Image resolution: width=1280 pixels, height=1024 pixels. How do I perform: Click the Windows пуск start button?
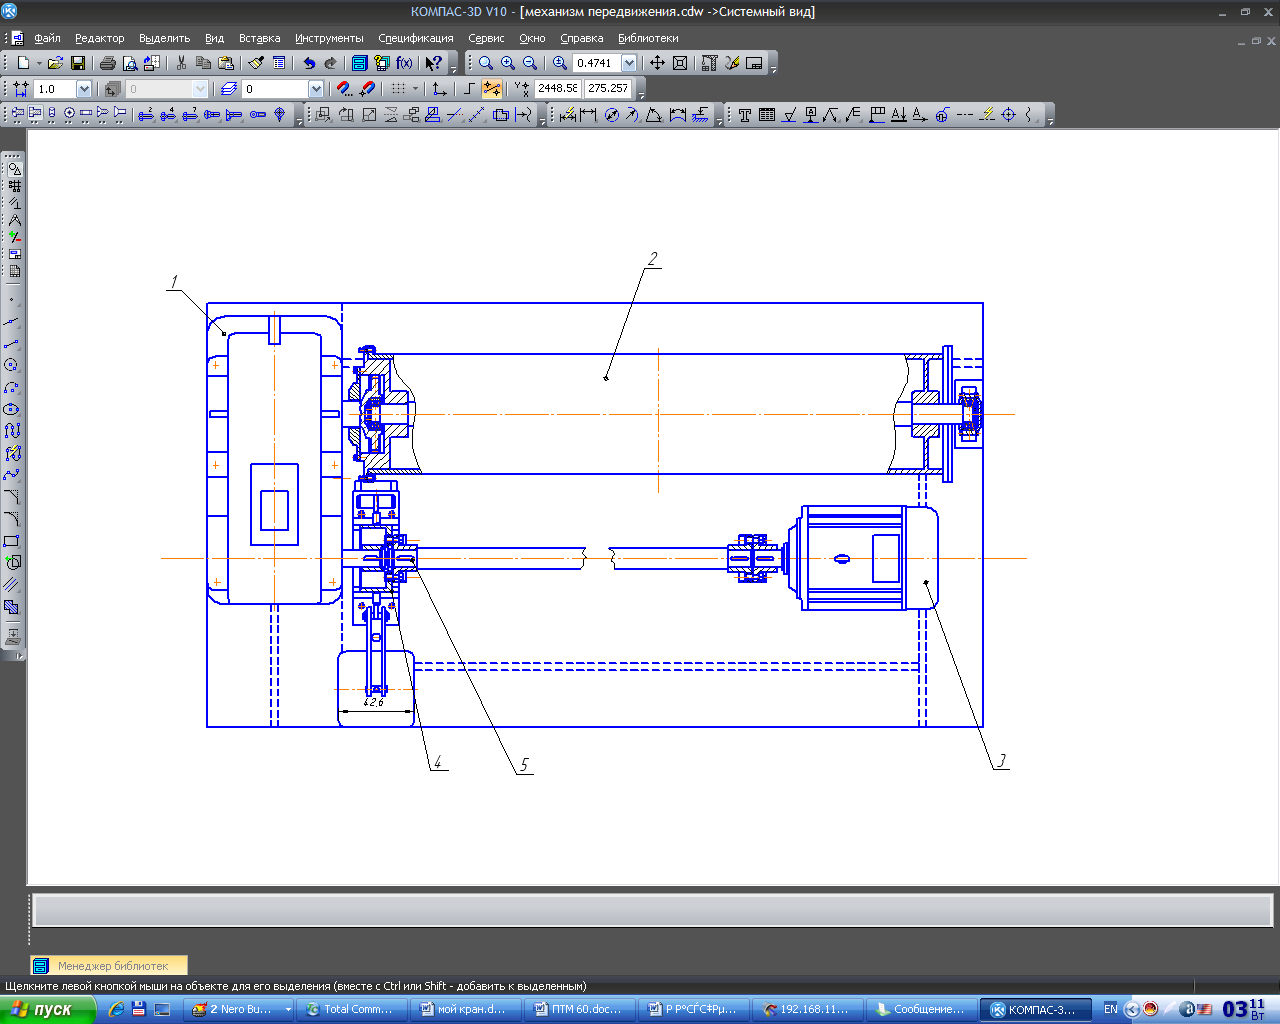pos(47,1009)
